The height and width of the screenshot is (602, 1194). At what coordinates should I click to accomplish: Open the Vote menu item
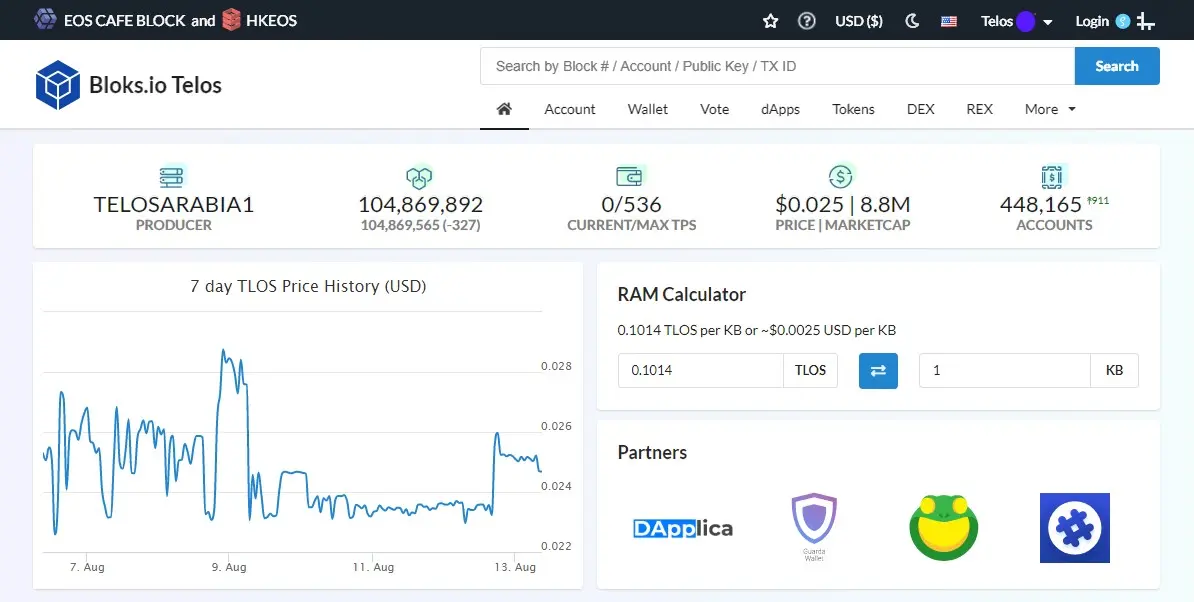pos(714,109)
